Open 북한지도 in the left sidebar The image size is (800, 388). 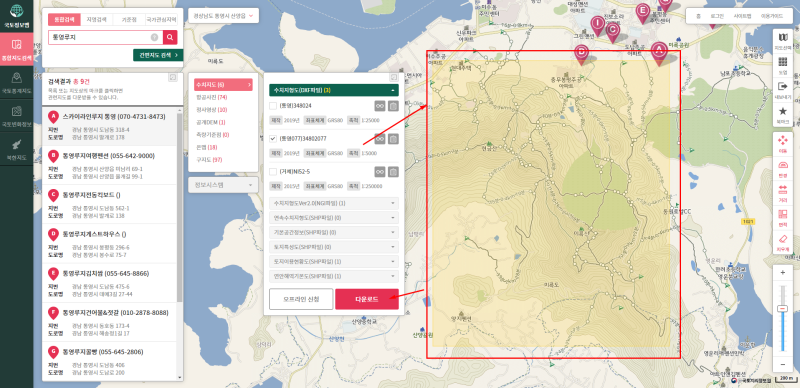point(17,148)
